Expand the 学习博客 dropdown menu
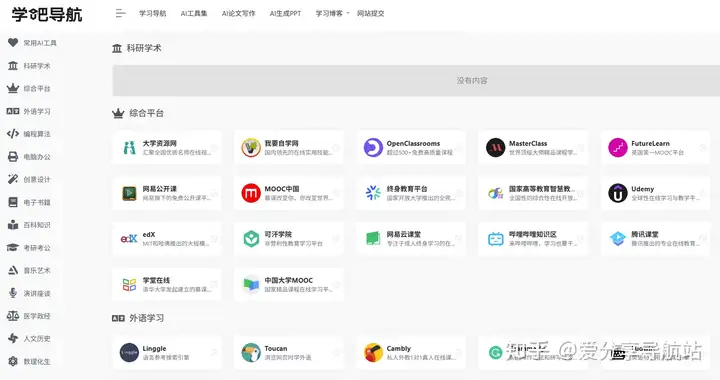This screenshot has height=380, width=720. pyautogui.click(x=332, y=13)
